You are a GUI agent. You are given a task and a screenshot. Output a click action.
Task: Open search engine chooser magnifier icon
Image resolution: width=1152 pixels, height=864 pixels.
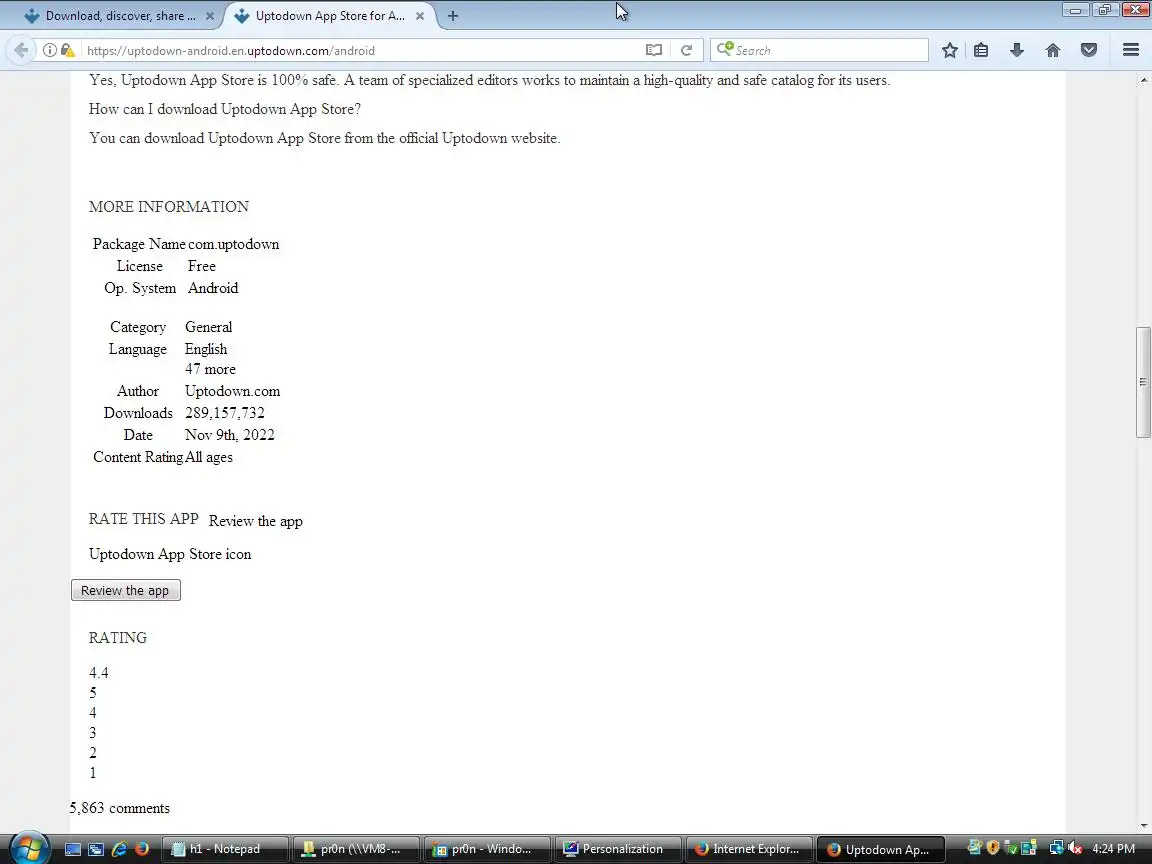tap(724, 49)
